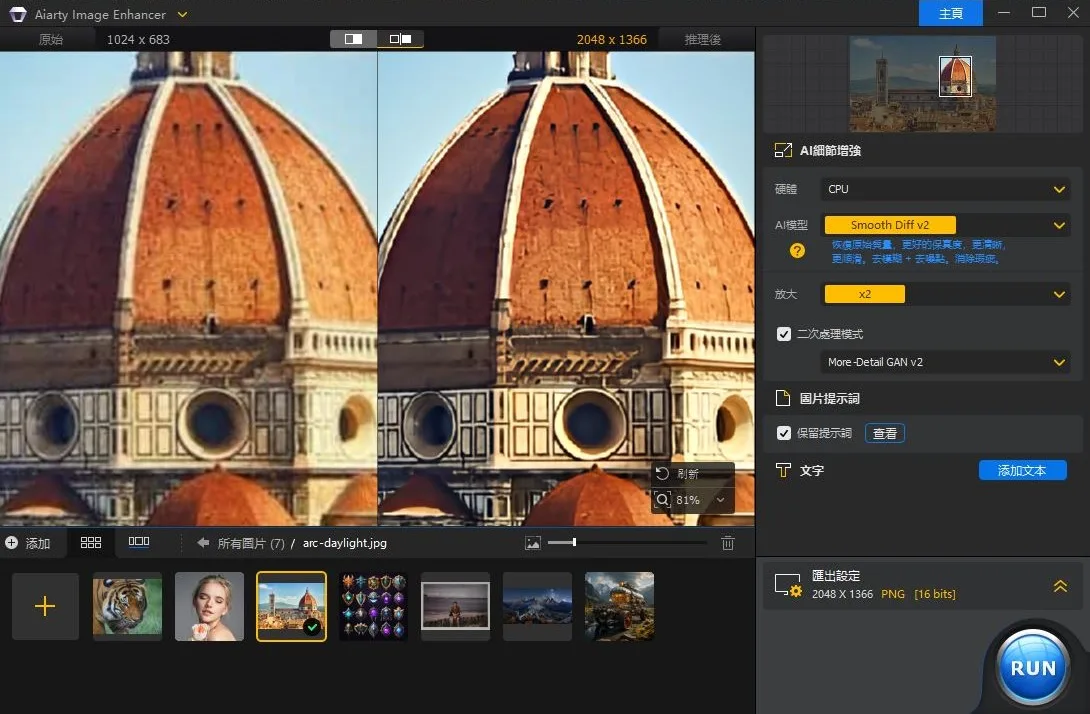
Task: Open the Aiarty Image Enhancer title menu
Action: point(182,14)
